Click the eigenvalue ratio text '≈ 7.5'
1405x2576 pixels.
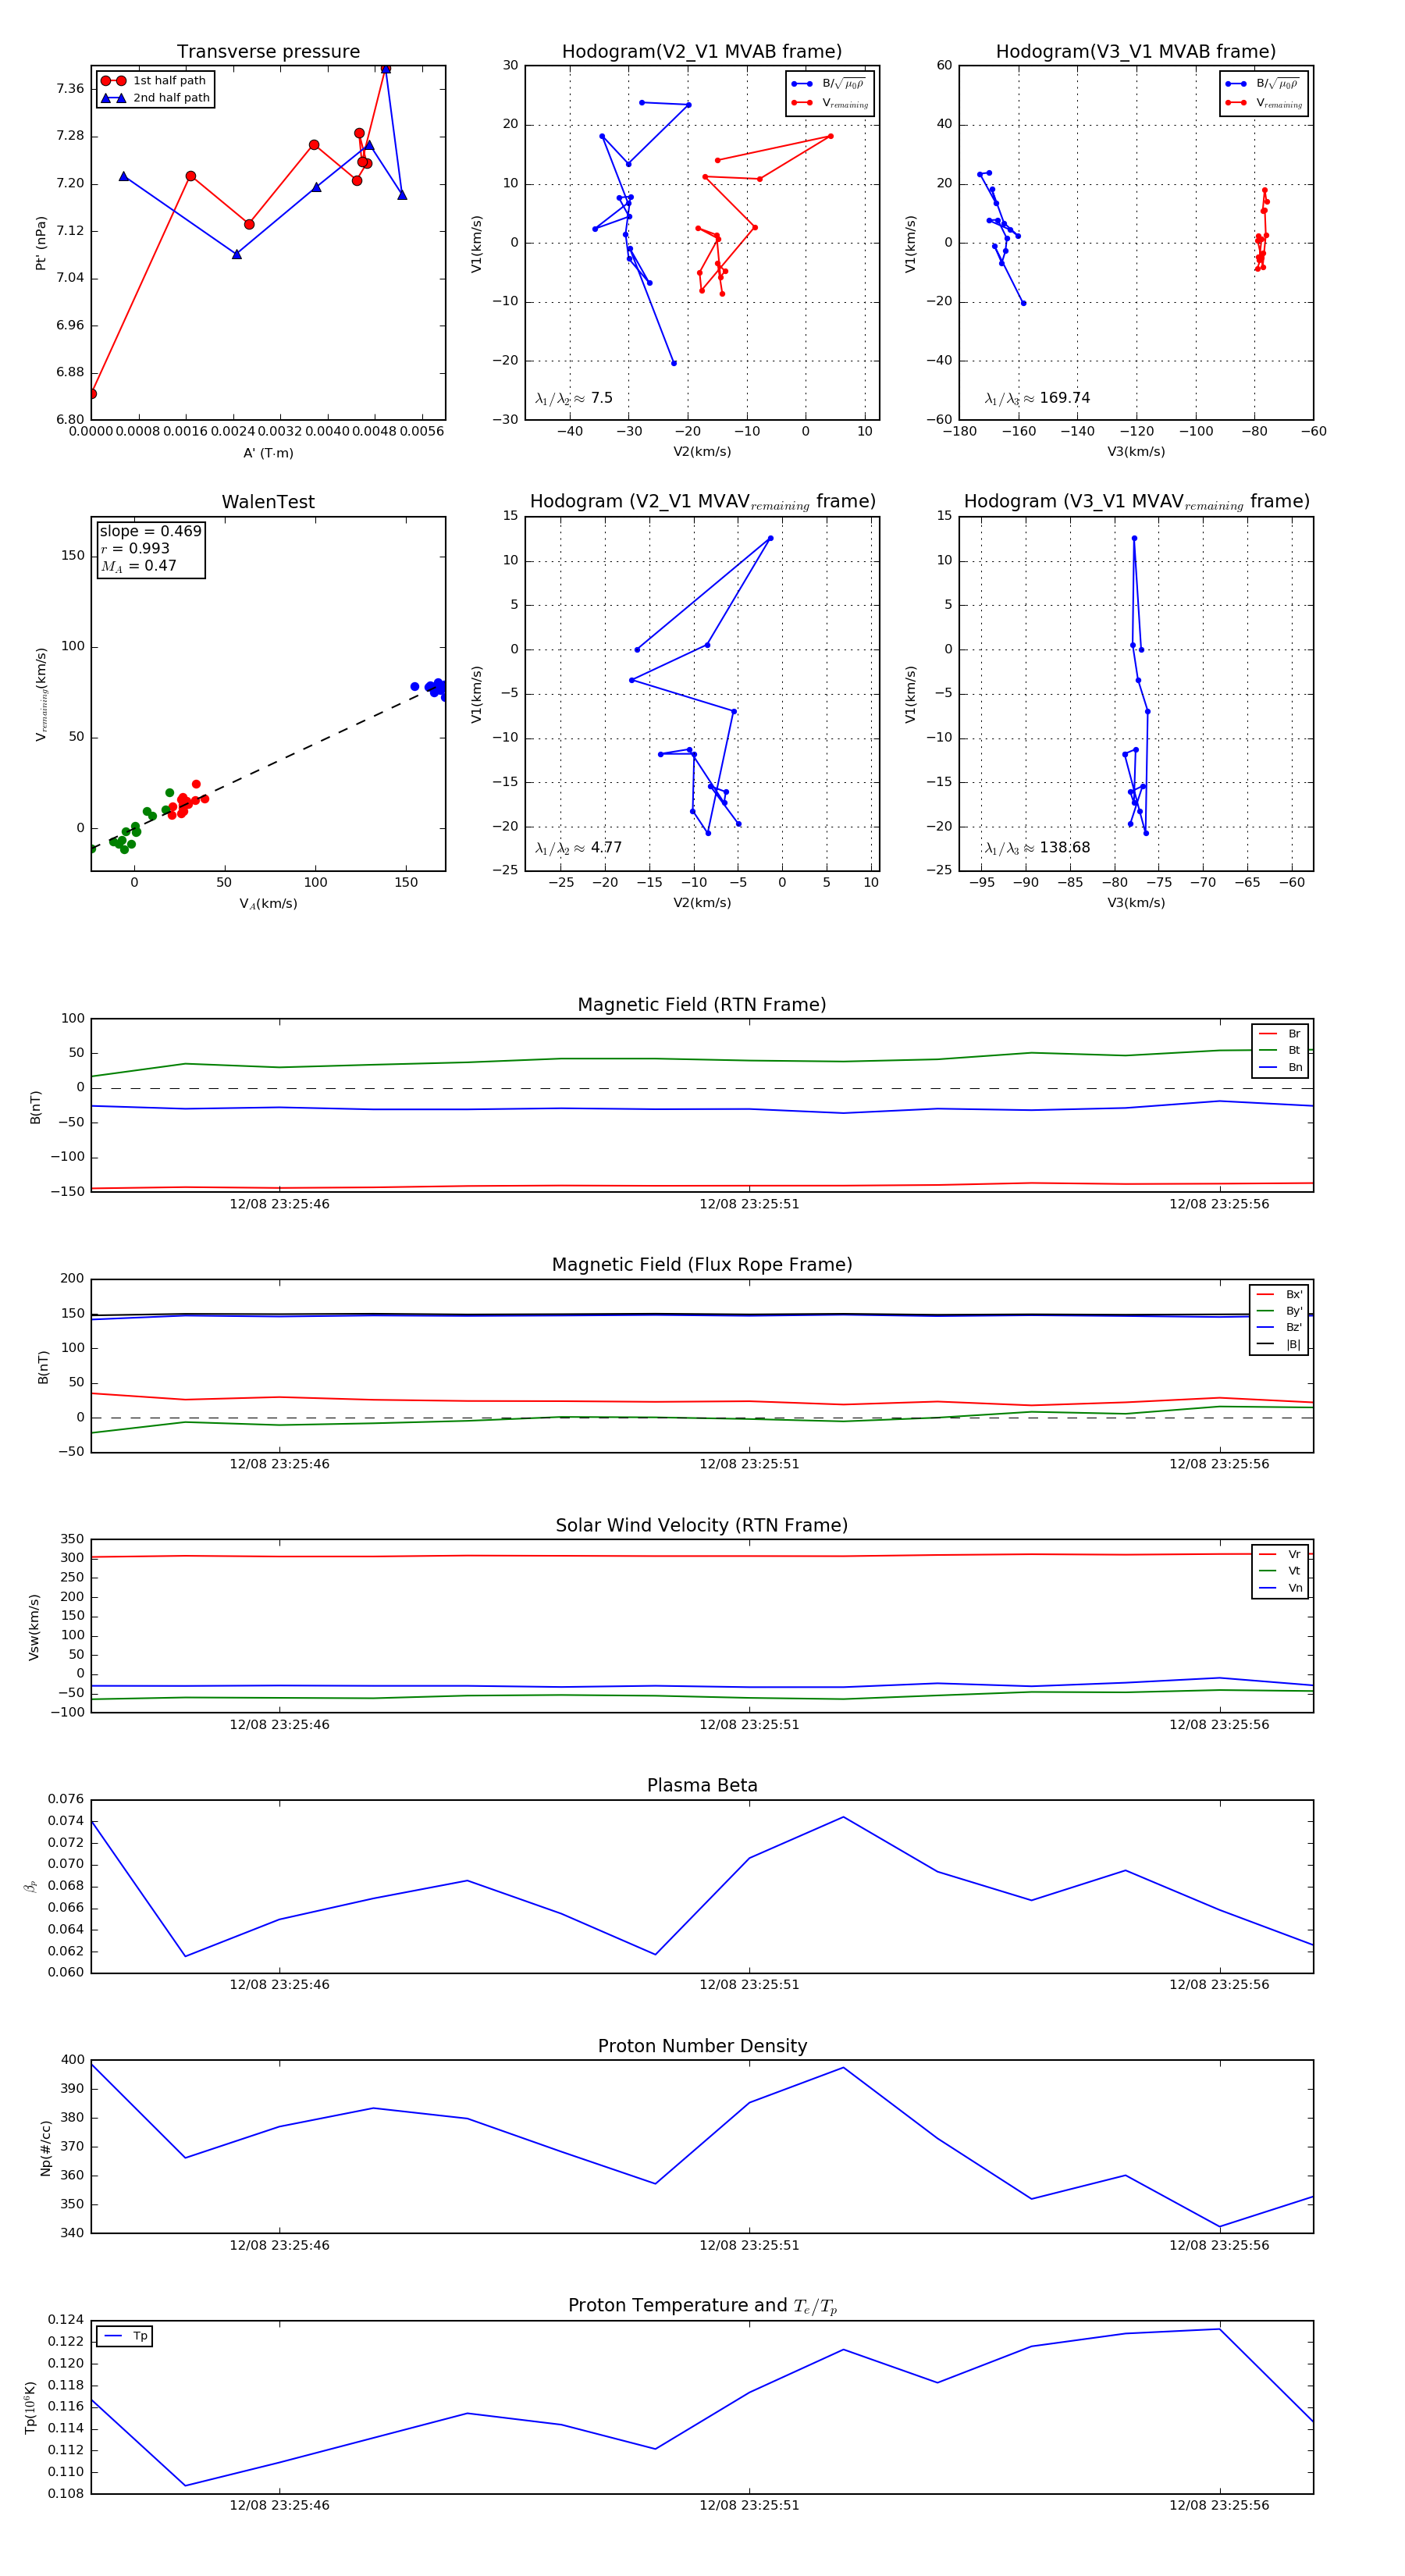click(x=593, y=398)
